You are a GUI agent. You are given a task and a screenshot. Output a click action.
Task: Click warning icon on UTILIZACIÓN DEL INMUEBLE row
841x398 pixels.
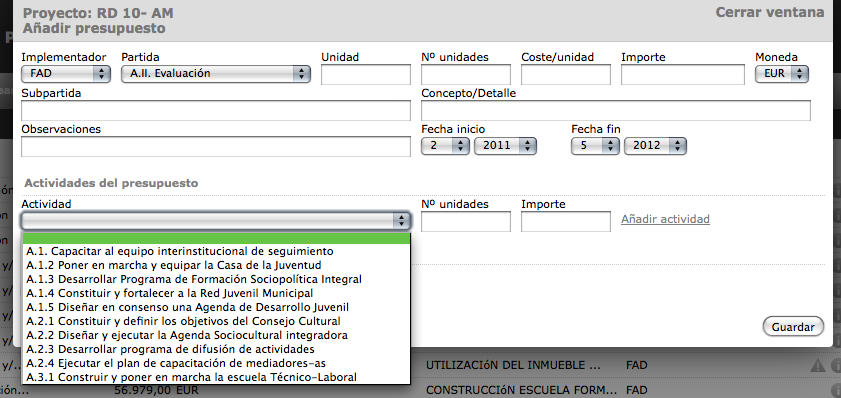coord(817,365)
